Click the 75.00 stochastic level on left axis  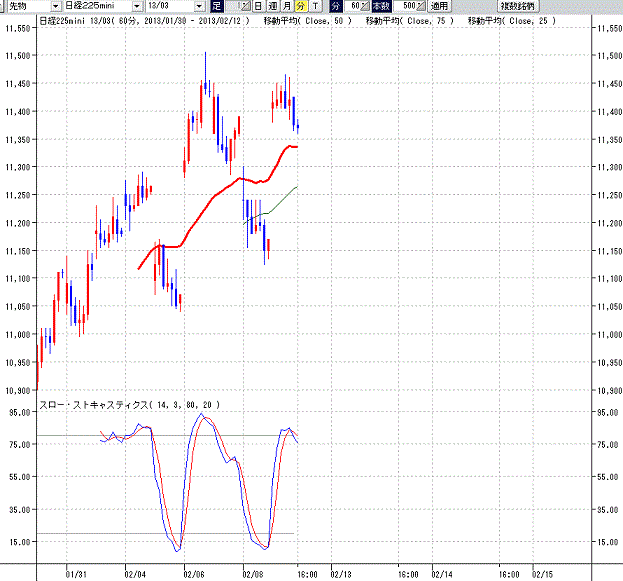(x=20, y=445)
